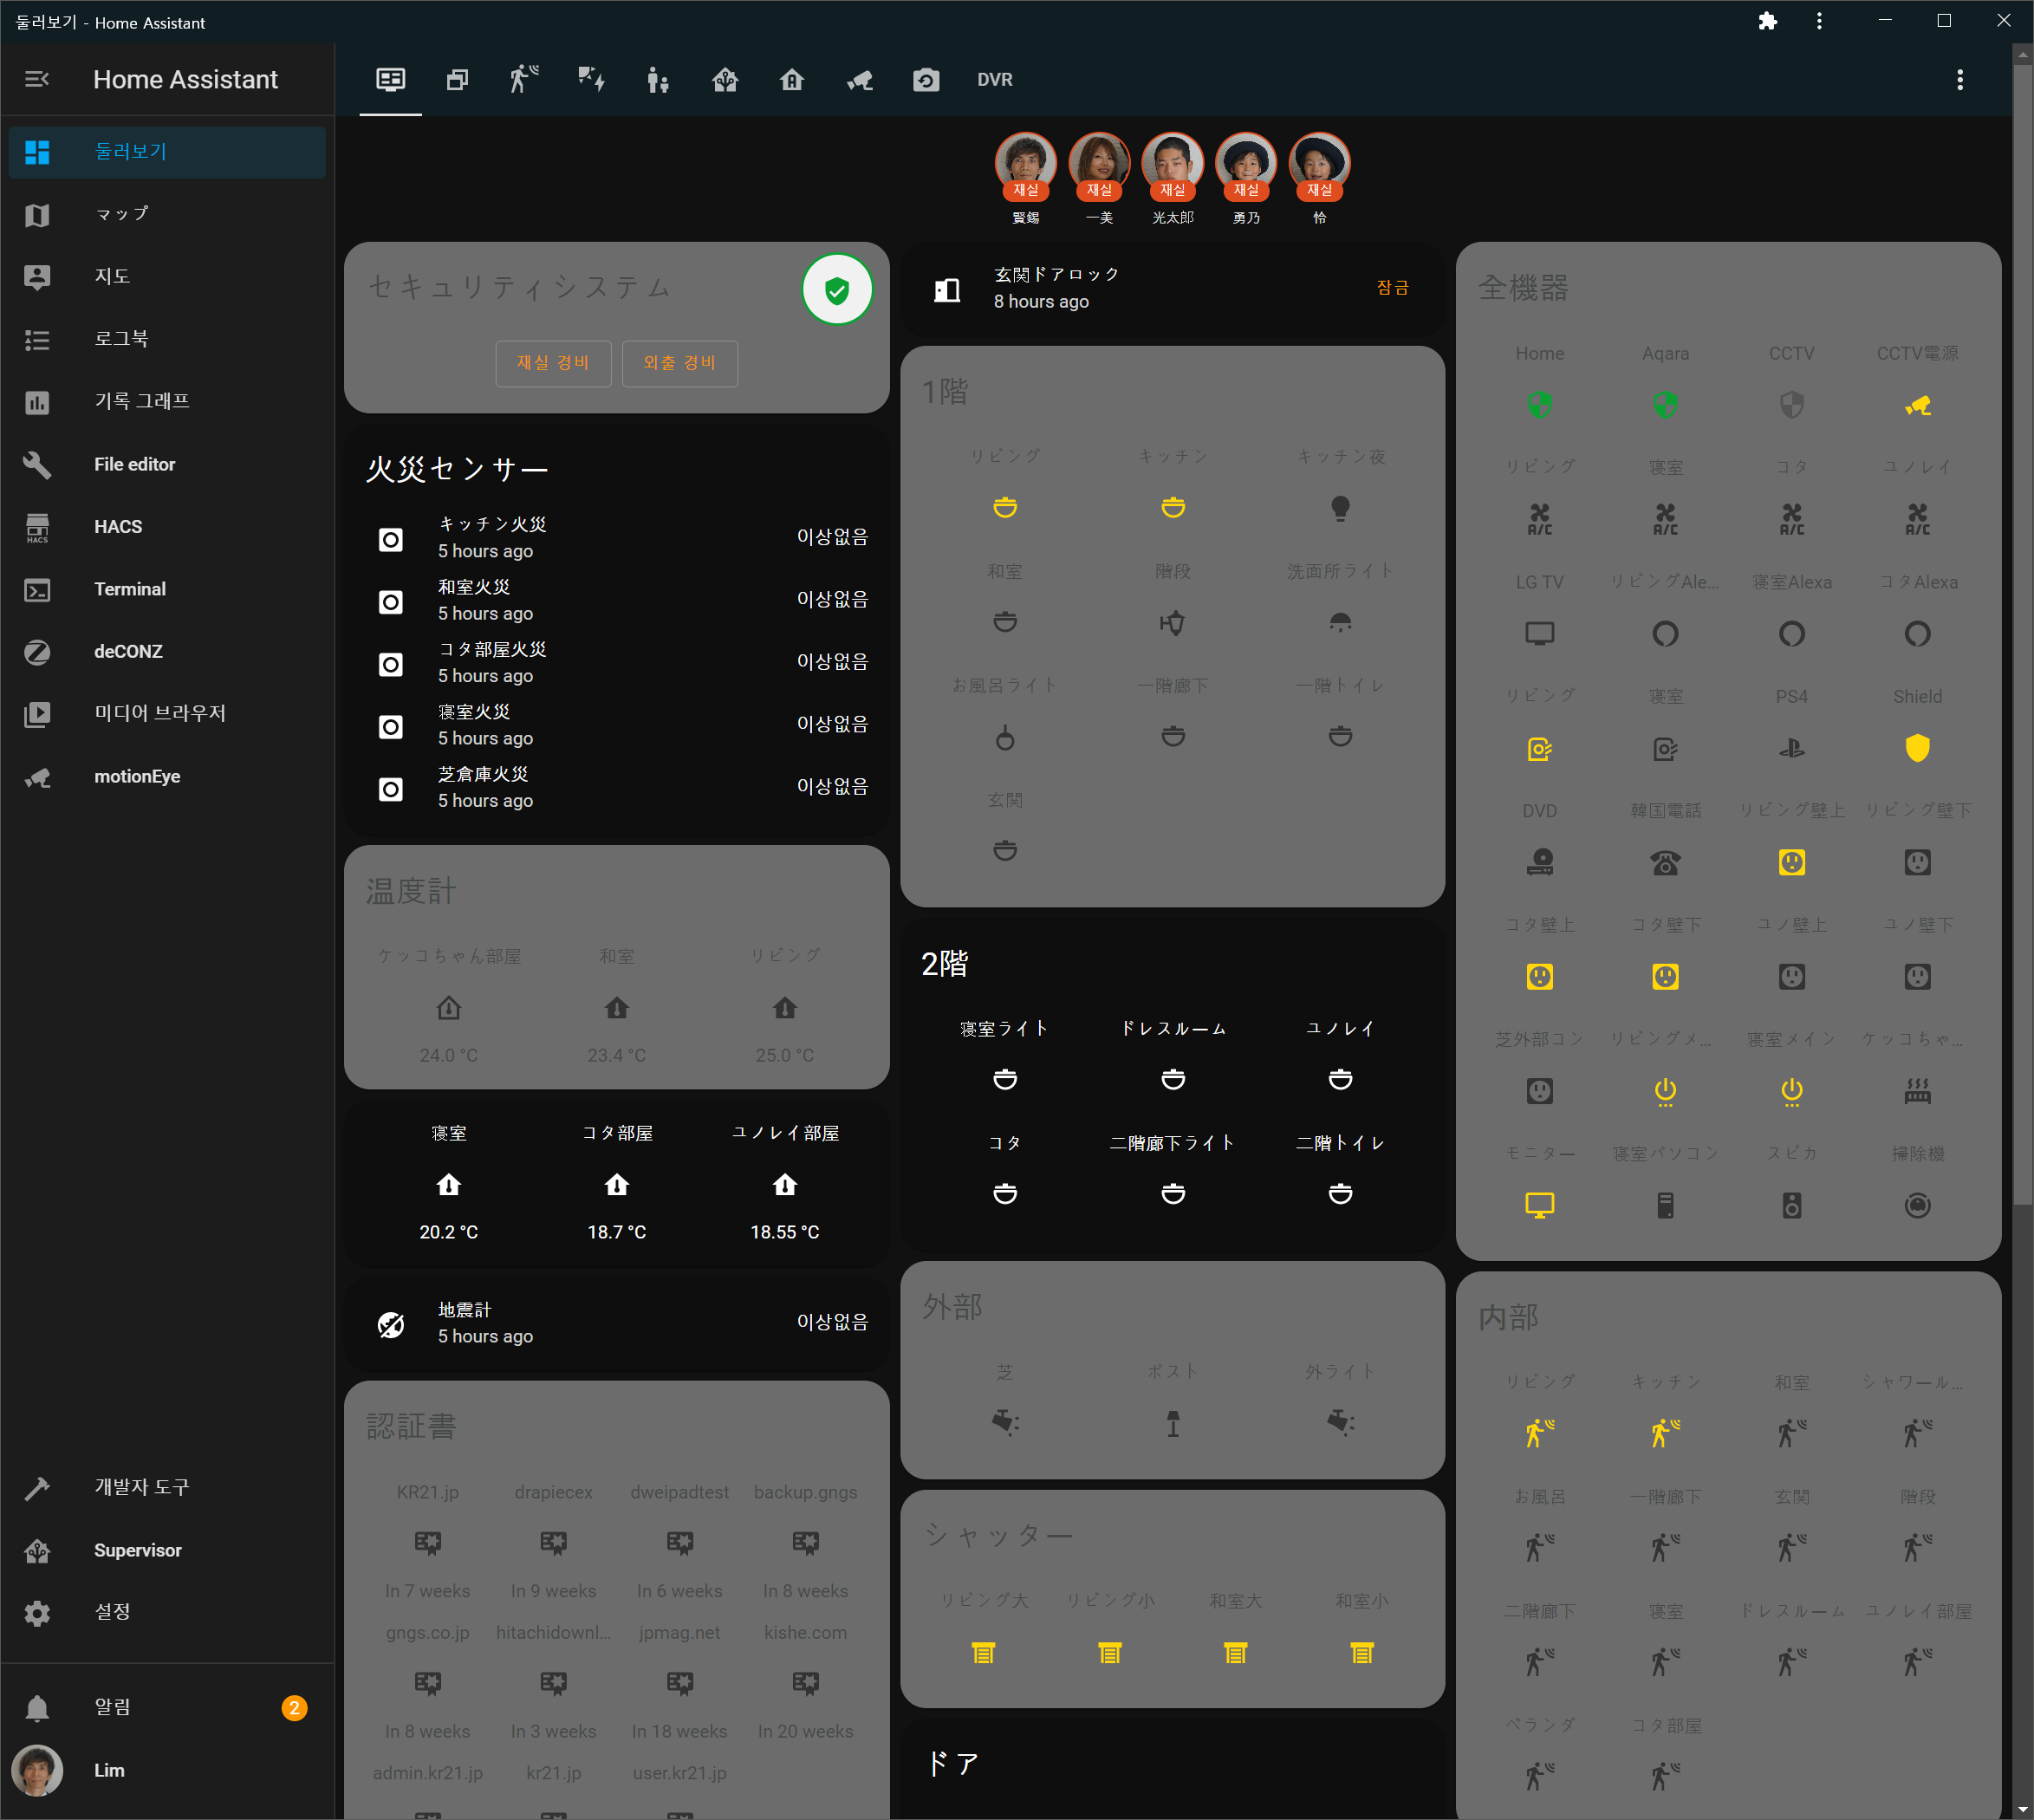Toggle the リビング壁上 outlet switch

pyautogui.click(x=1791, y=862)
